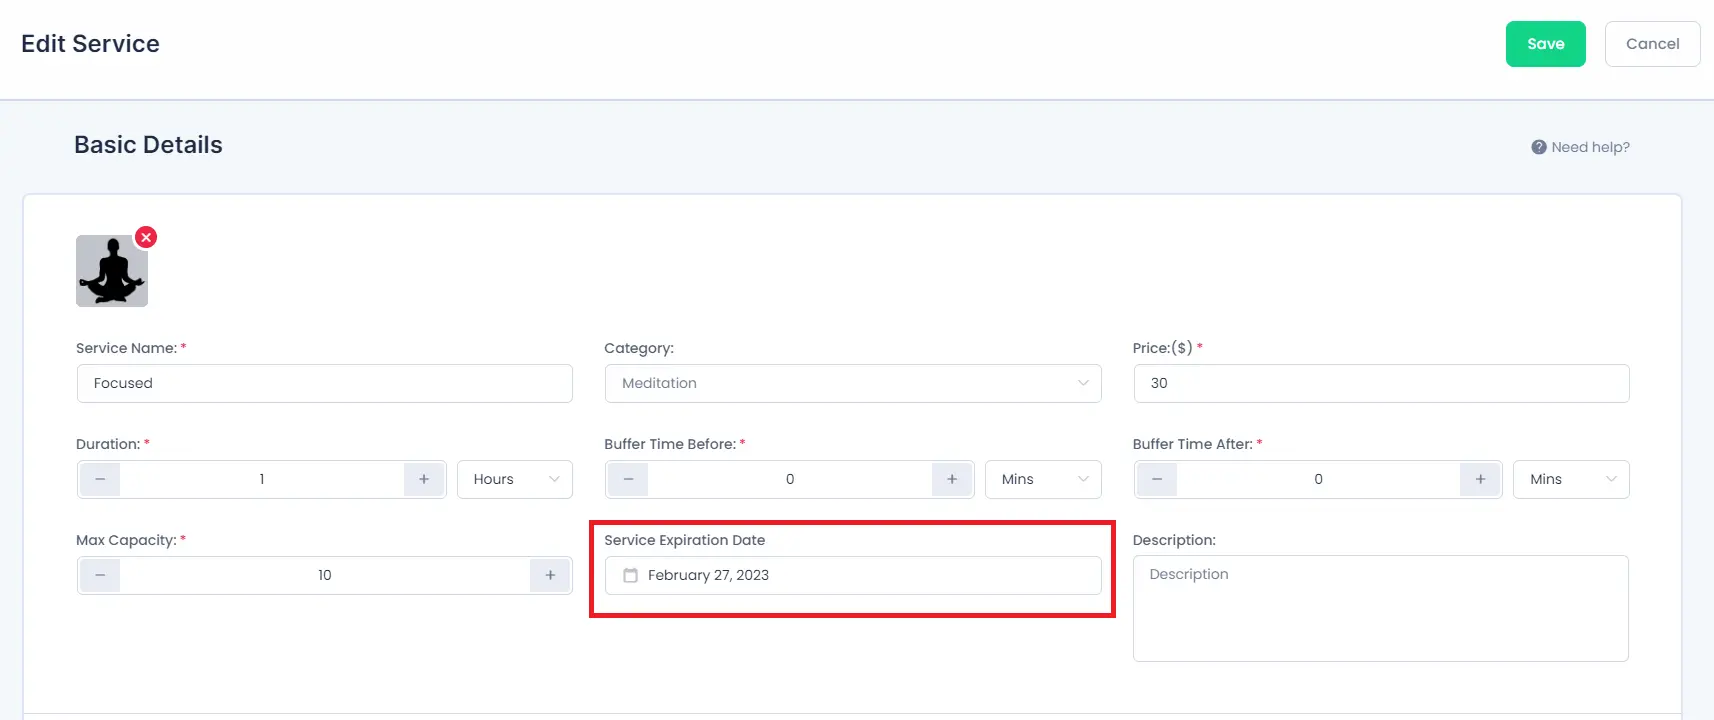Cancel editing the service
The height and width of the screenshot is (720, 1714).
[1652, 44]
